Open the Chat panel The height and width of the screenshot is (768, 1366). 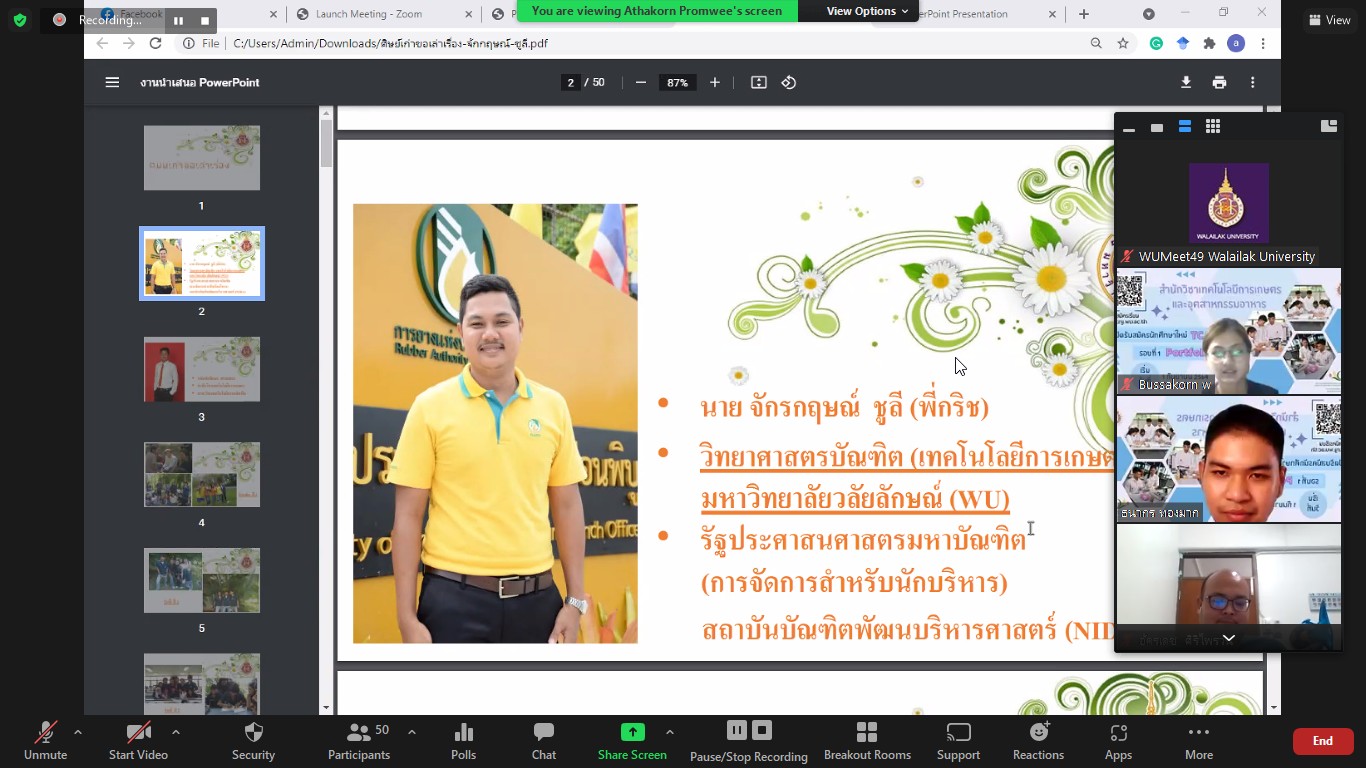click(543, 741)
